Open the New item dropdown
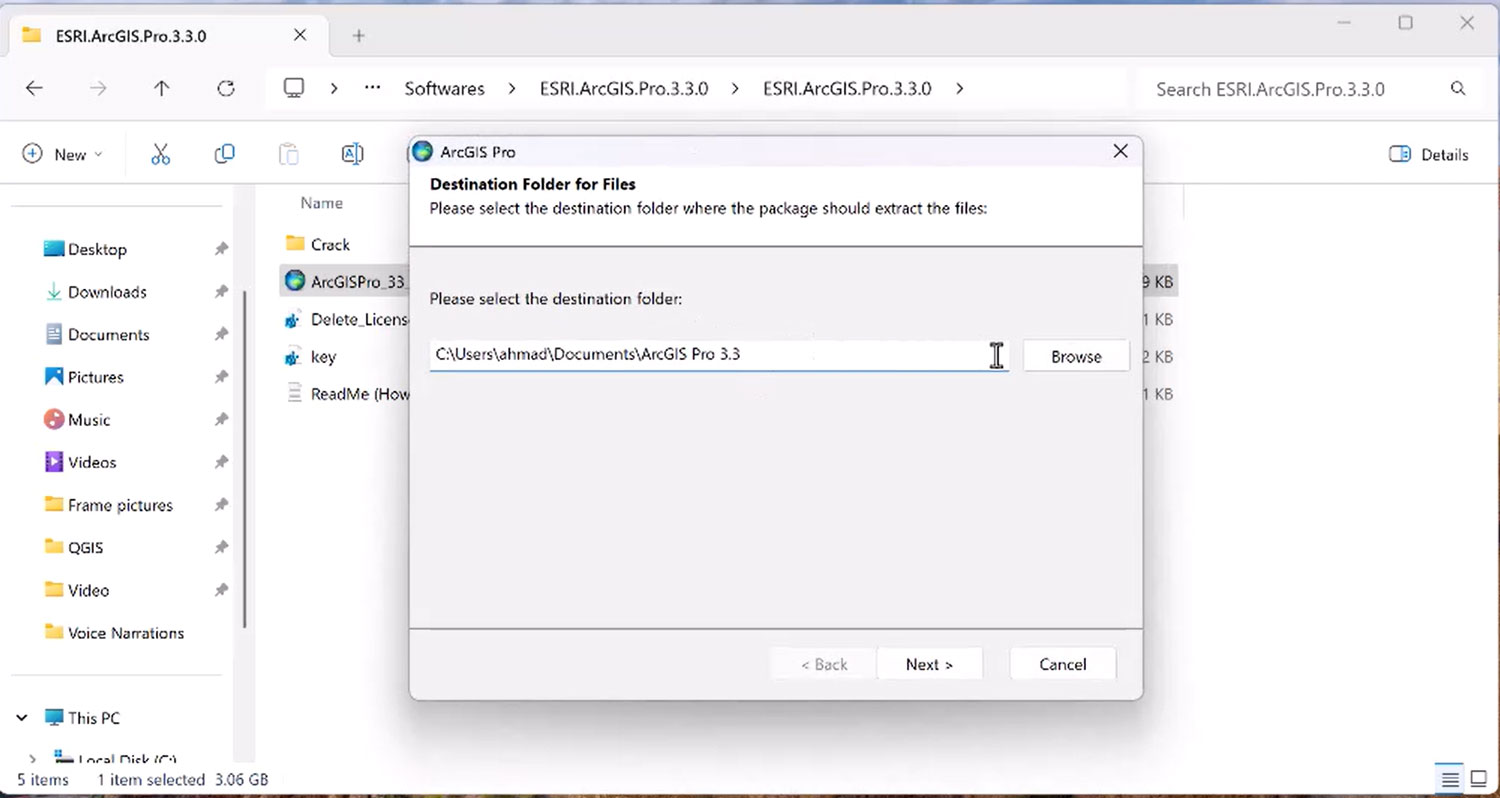Viewport: 1500px width, 798px height. tap(63, 154)
